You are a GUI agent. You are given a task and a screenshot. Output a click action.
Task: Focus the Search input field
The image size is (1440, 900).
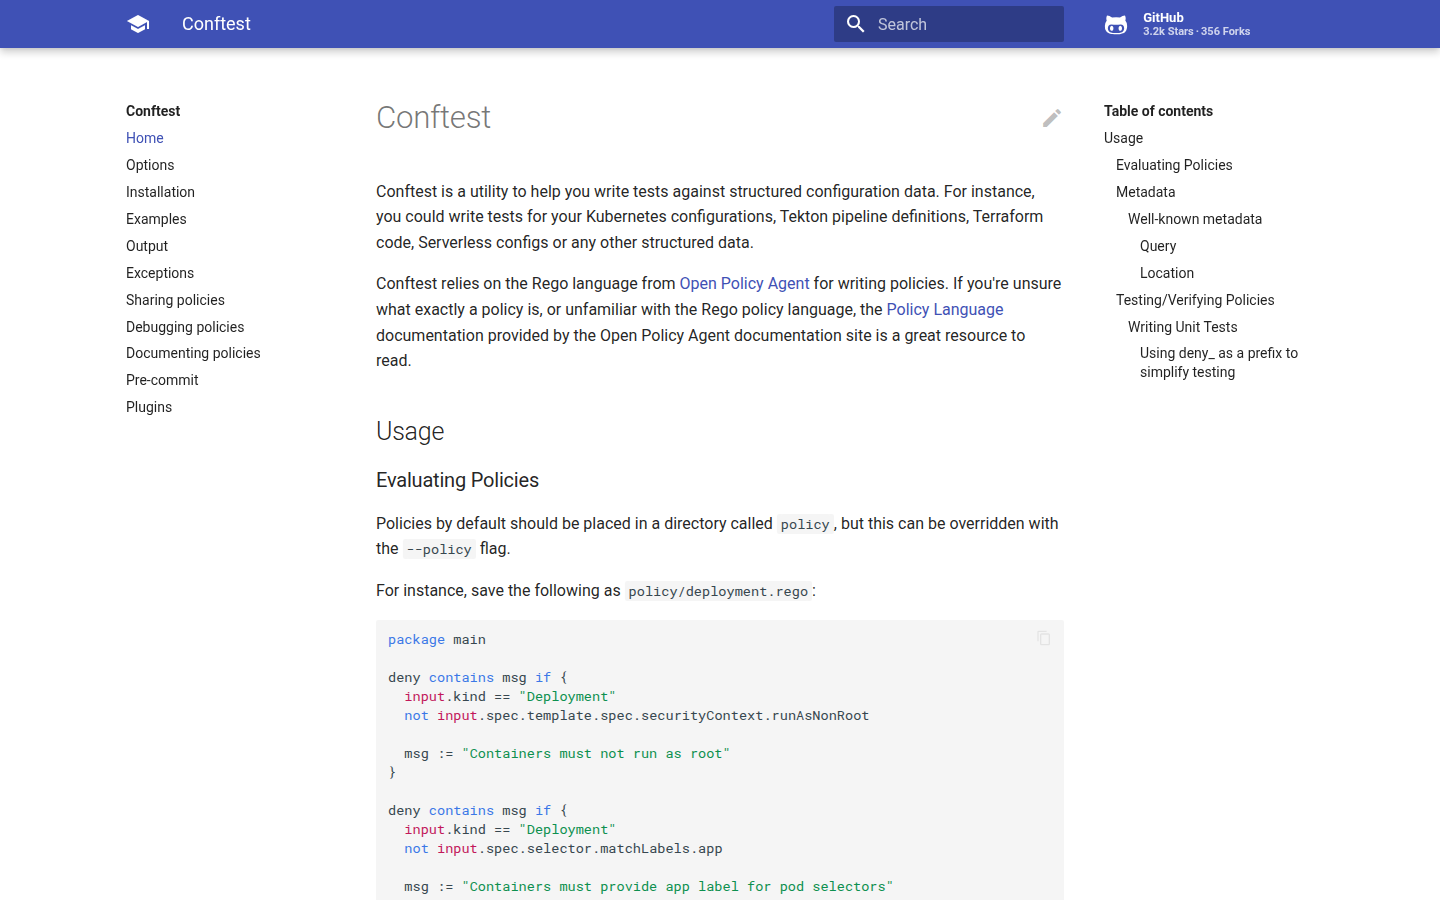pyautogui.click(x=949, y=24)
